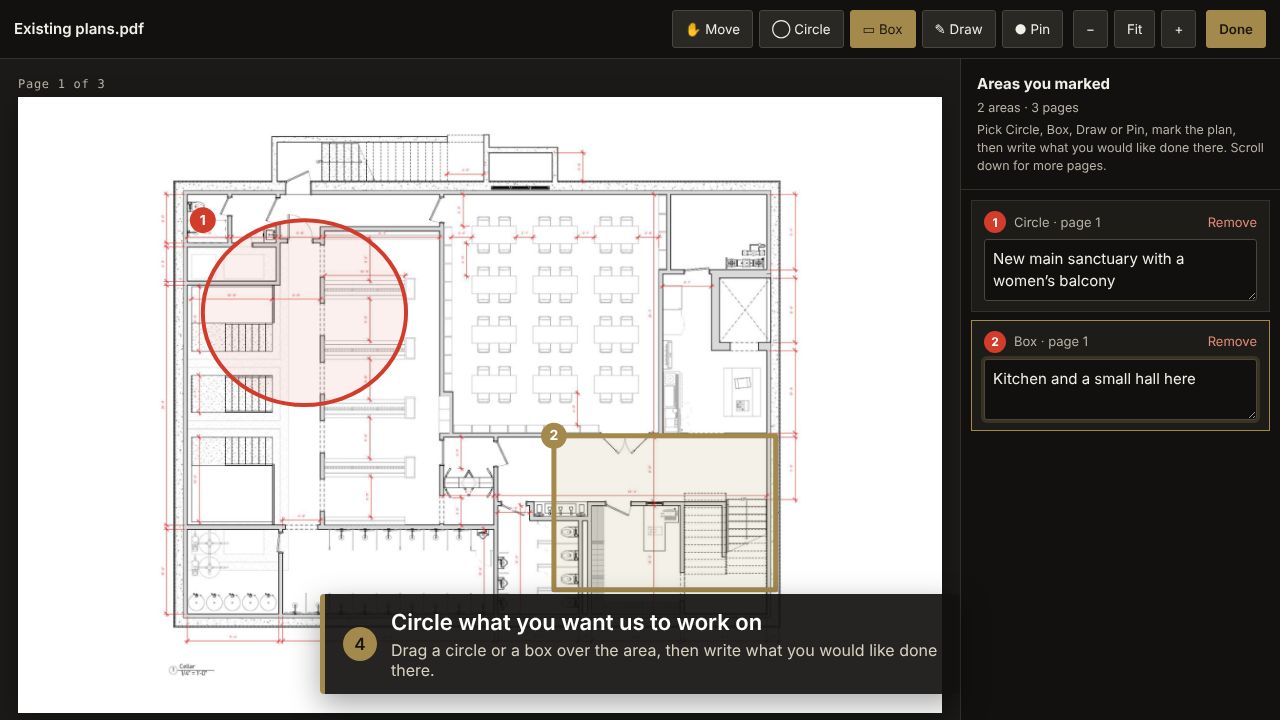Click the red number 2 badge in sidebar

coord(995,342)
